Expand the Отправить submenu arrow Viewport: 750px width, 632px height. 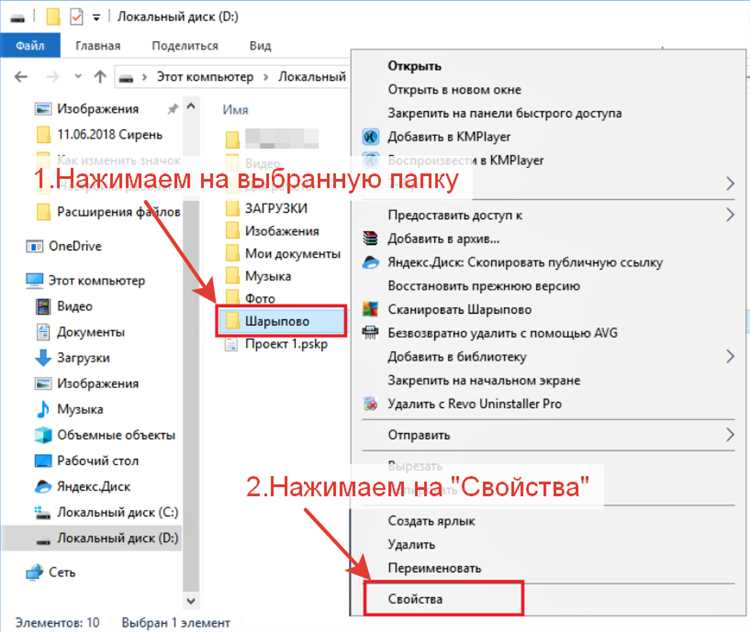coord(730,434)
